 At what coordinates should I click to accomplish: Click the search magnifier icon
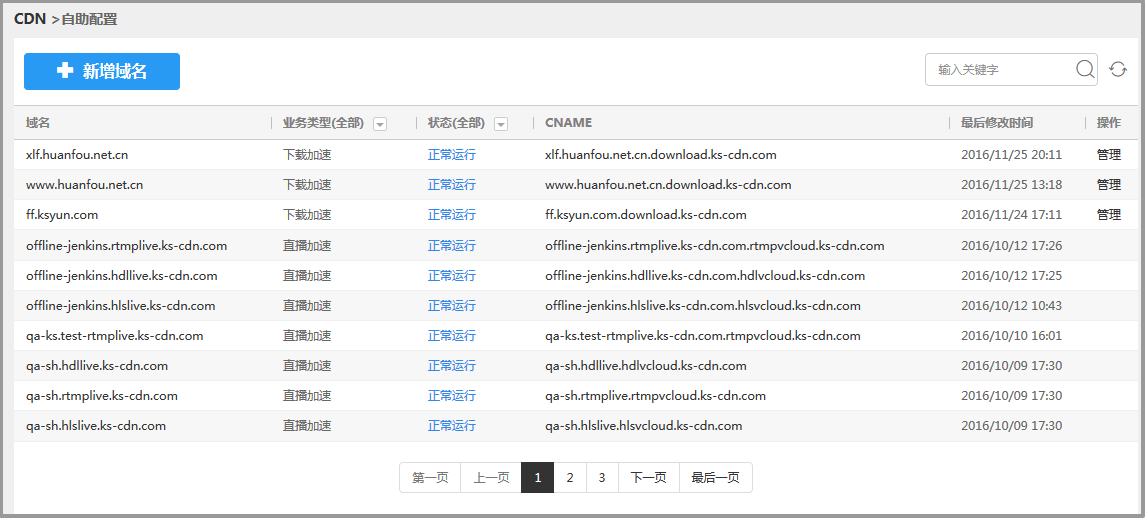(x=1085, y=69)
